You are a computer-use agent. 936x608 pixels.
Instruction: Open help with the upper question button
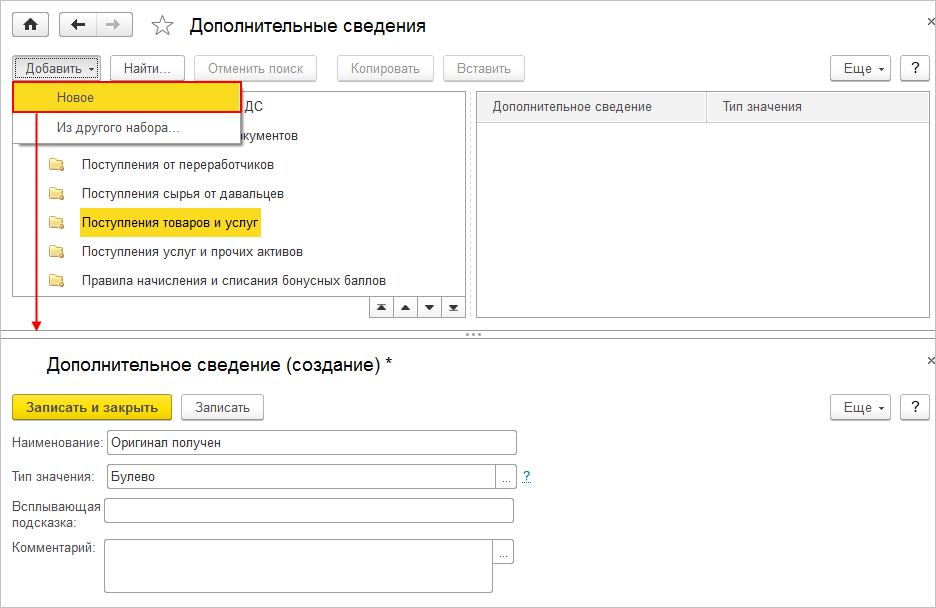pos(915,69)
